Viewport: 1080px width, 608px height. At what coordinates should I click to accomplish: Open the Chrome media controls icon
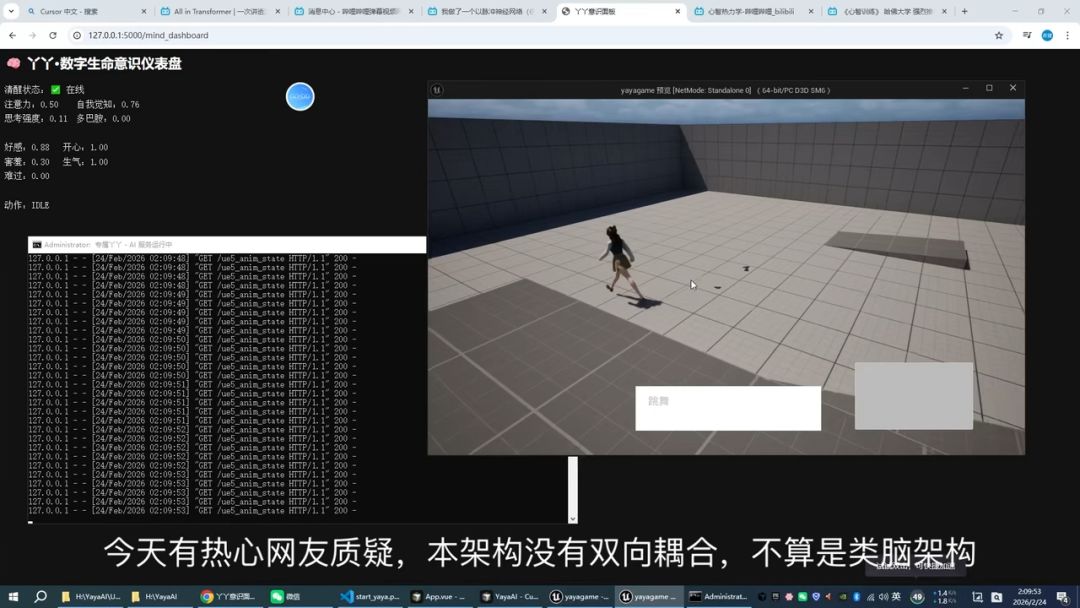pyautogui.click(x=1027, y=35)
